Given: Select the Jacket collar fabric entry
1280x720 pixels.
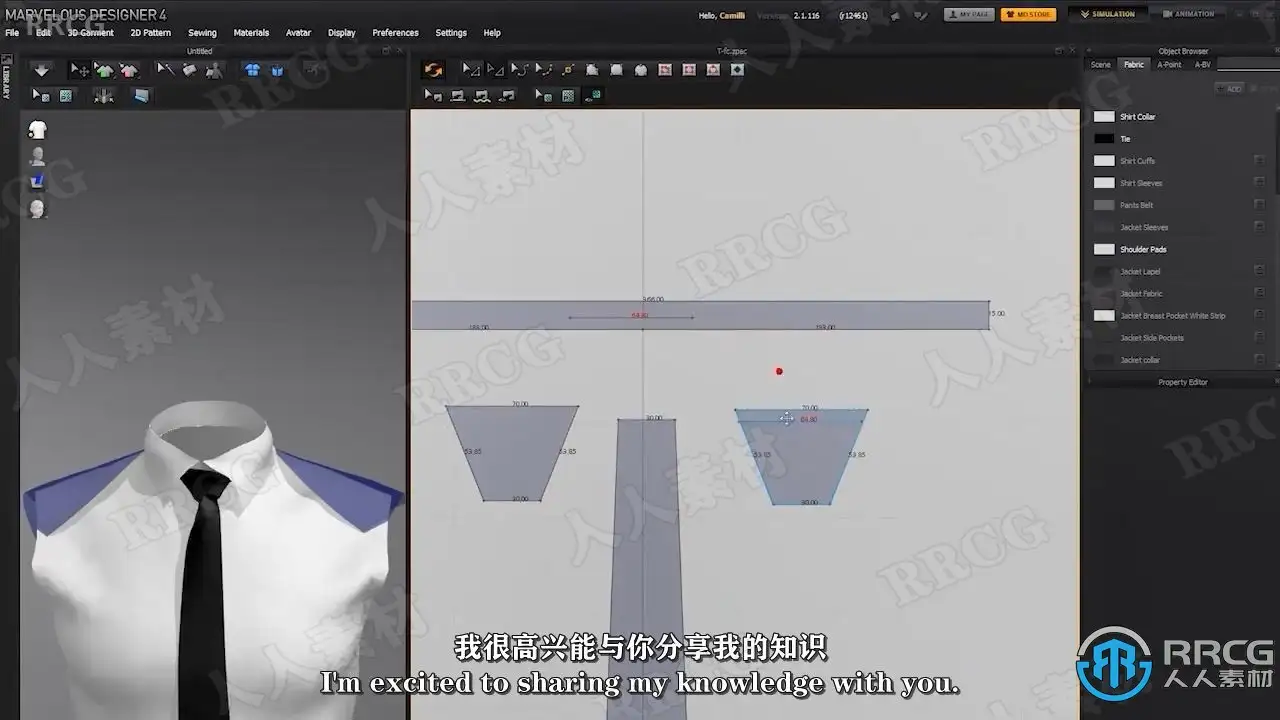Looking at the screenshot, I should (x=1140, y=360).
